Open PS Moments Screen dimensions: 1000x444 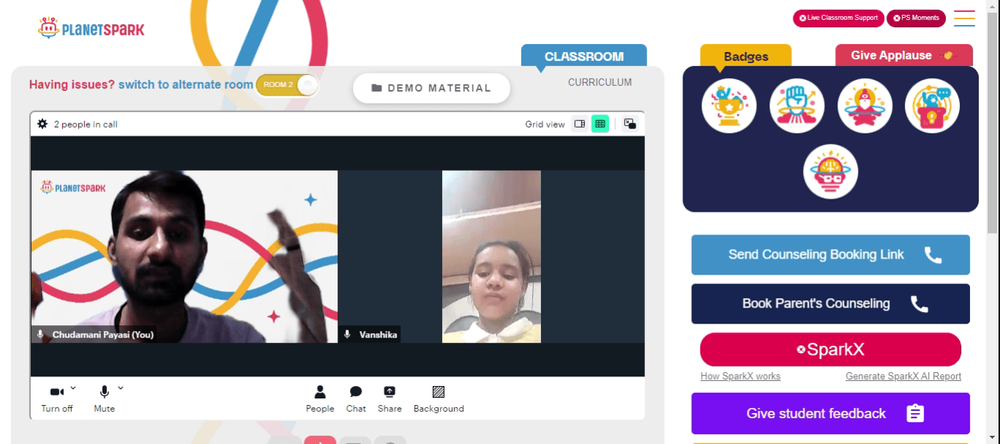click(x=916, y=18)
